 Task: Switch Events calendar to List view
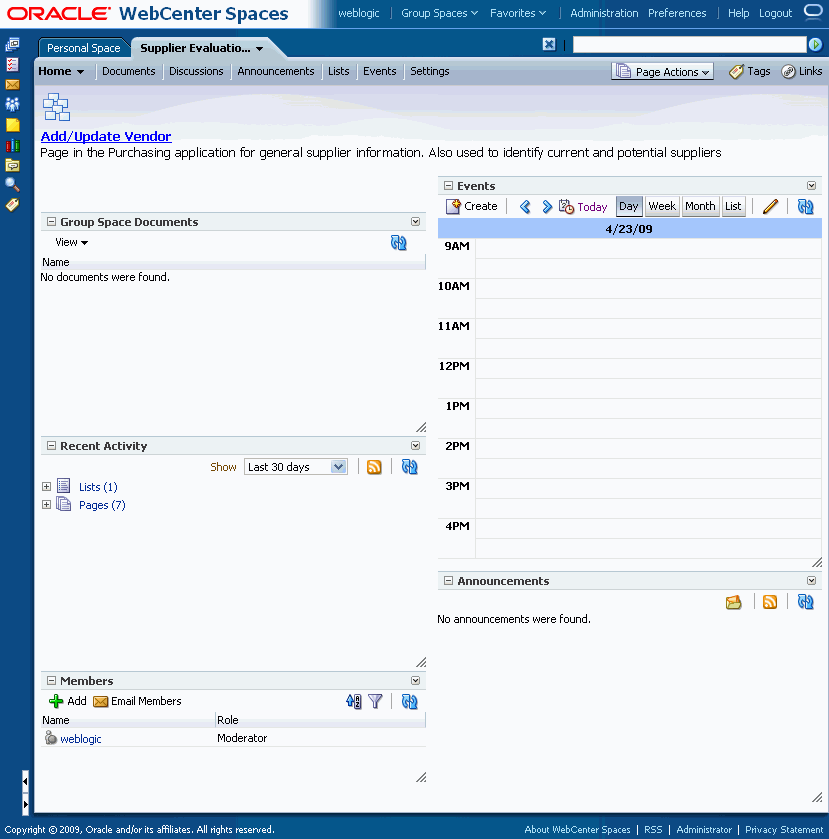733,207
